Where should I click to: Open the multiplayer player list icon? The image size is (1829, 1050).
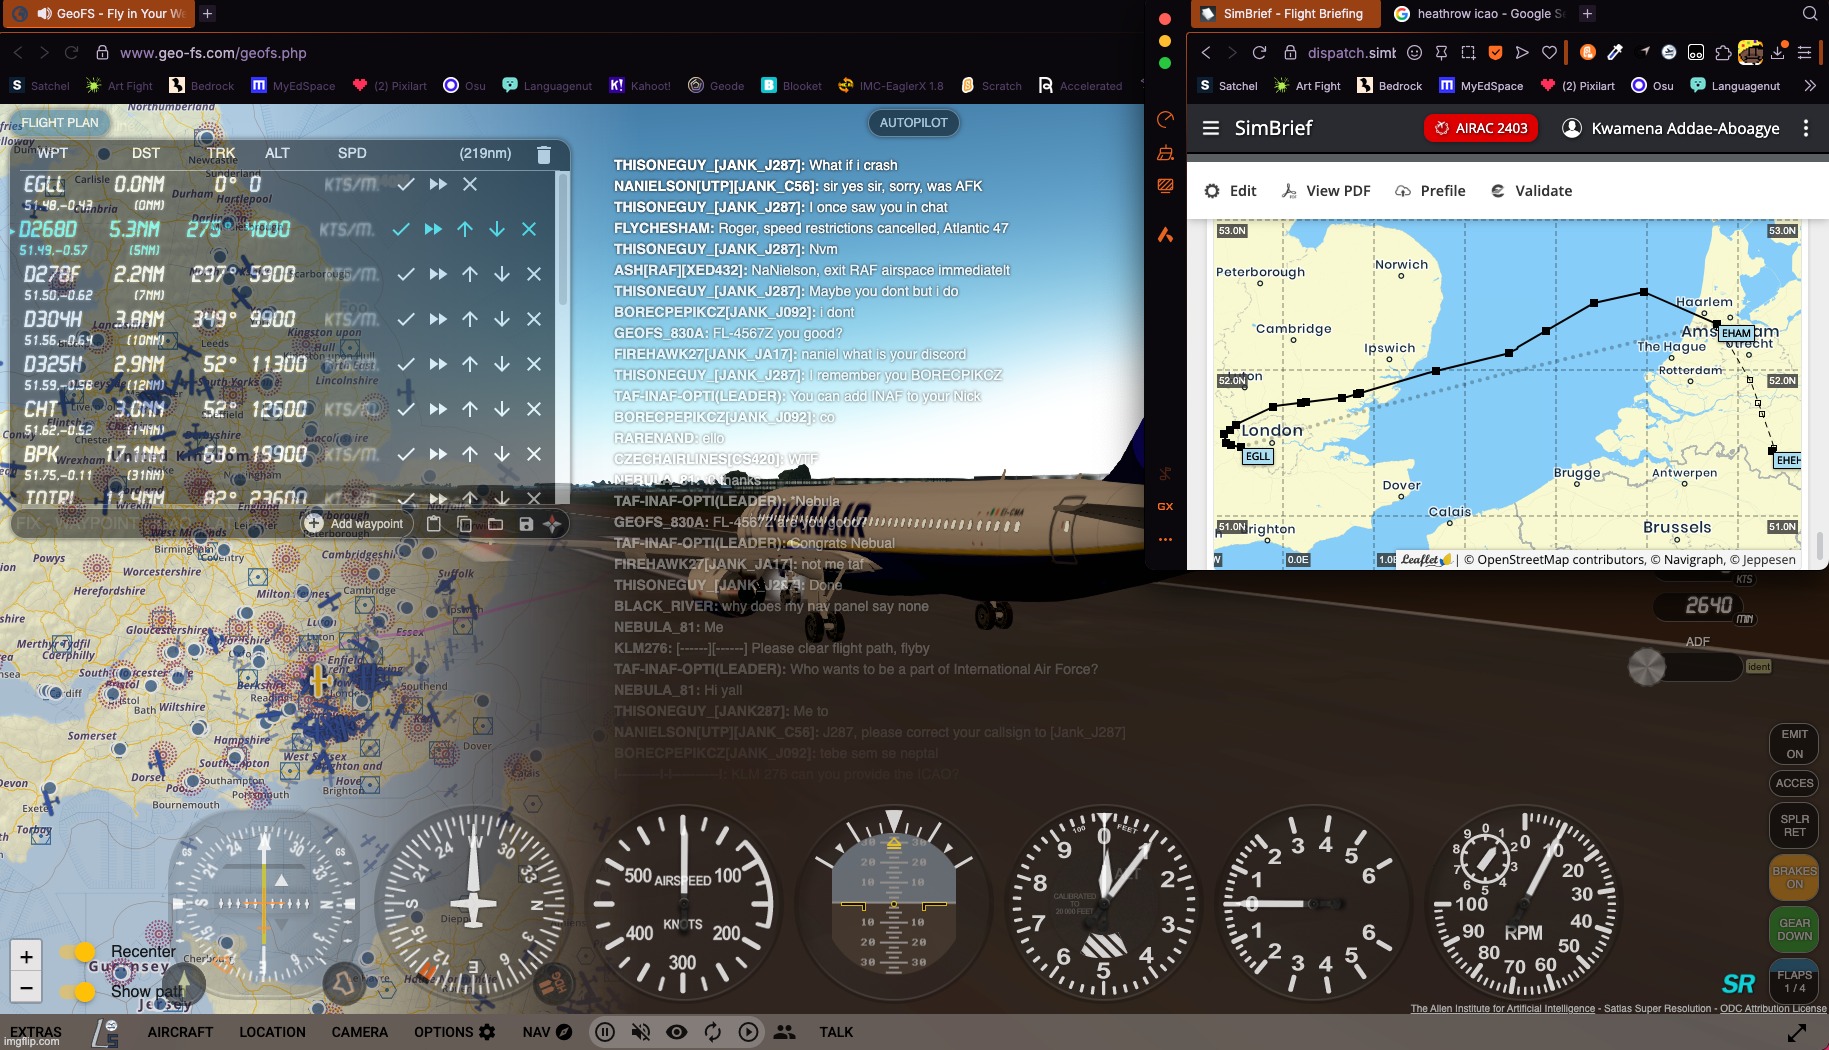tap(785, 1032)
